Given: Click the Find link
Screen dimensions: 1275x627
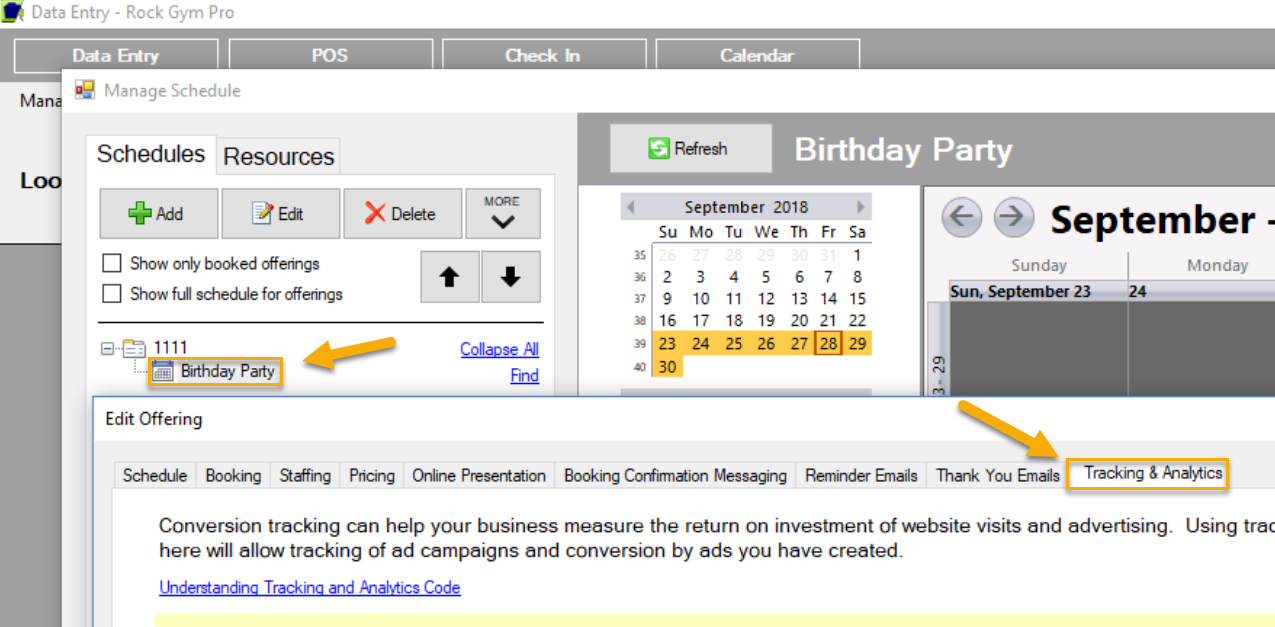Looking at the screenshot, I should (524, 376).
